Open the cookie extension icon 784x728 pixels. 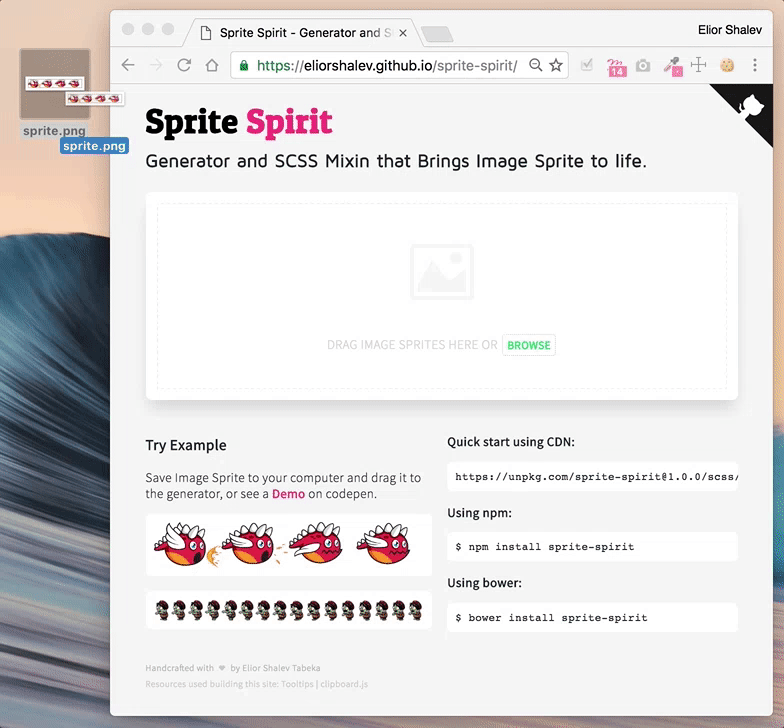pyautogui.click(x=727, y=65)
